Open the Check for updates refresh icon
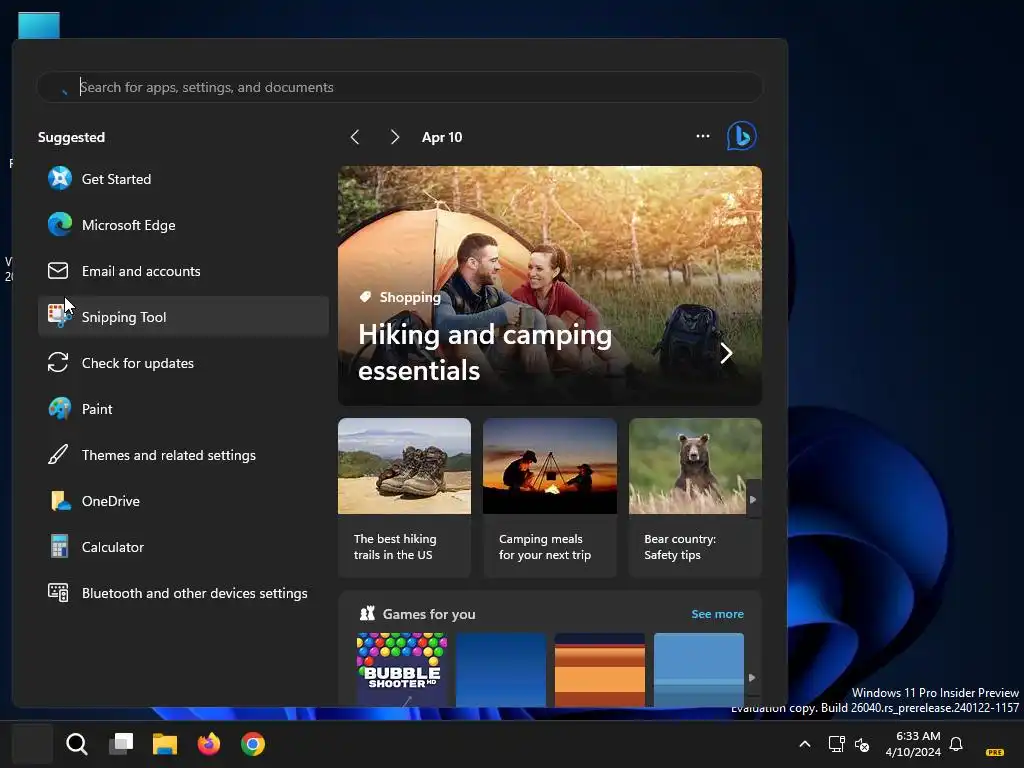 point(58,362)
